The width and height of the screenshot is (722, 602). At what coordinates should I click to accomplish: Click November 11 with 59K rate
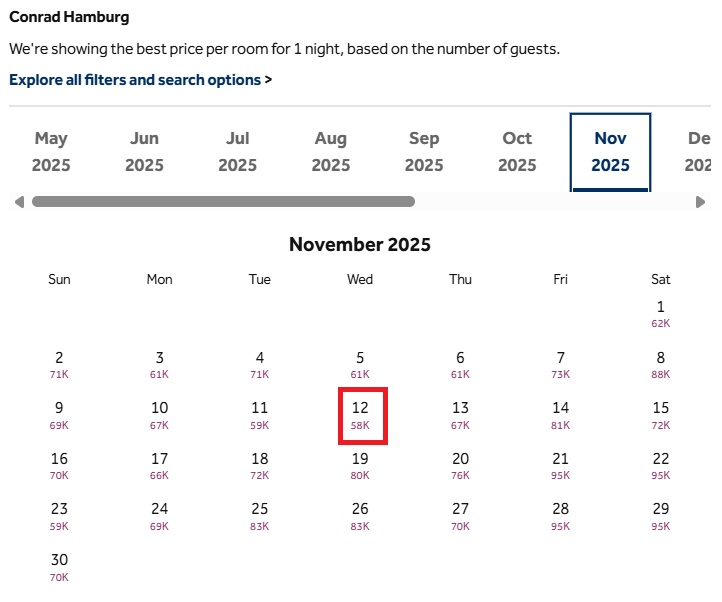[x=260, y=415]
